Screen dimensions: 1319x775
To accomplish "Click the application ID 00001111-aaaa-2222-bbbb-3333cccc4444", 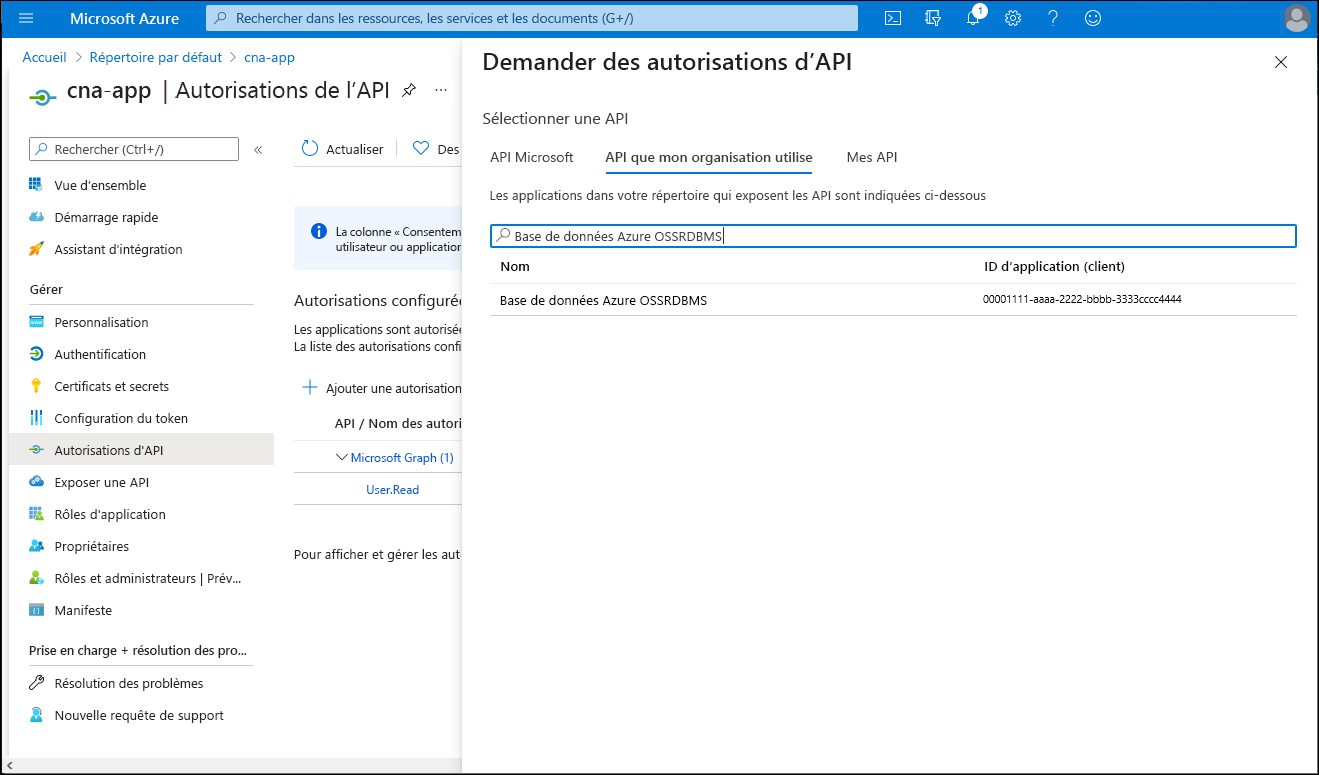I will click(x=1082, y=299).
